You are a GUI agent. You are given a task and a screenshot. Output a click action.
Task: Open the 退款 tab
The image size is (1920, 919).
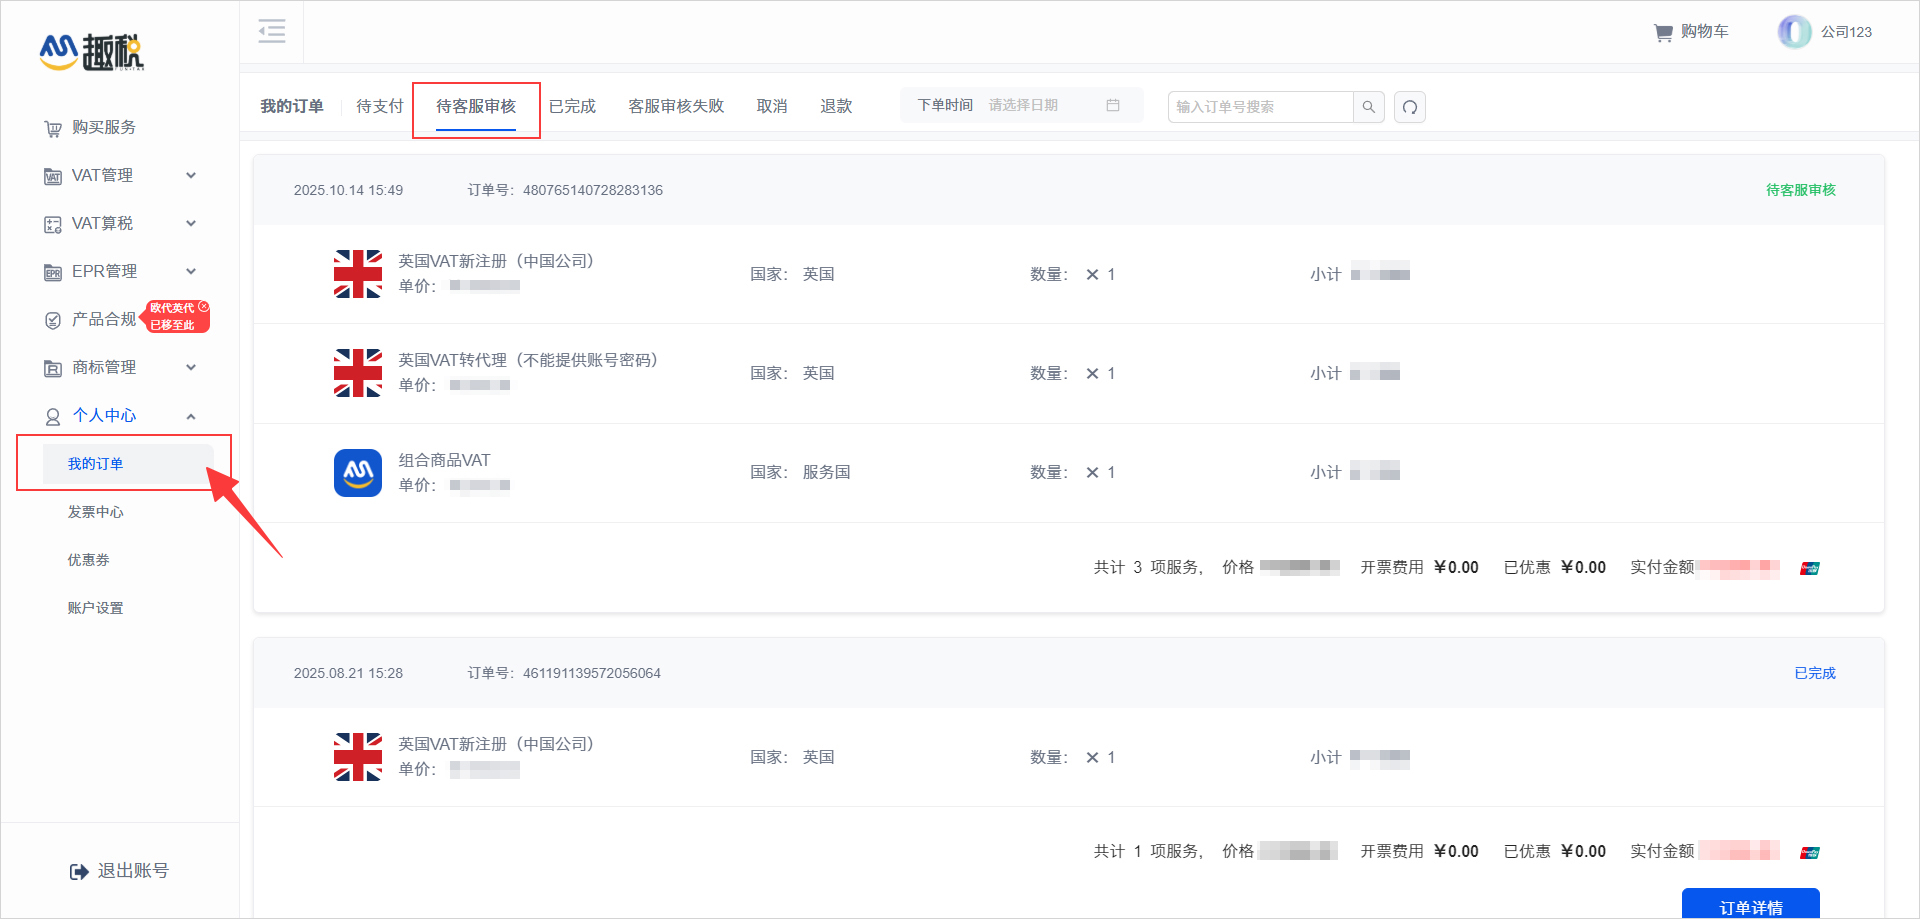pyautogui.click(x=836, y=105)
